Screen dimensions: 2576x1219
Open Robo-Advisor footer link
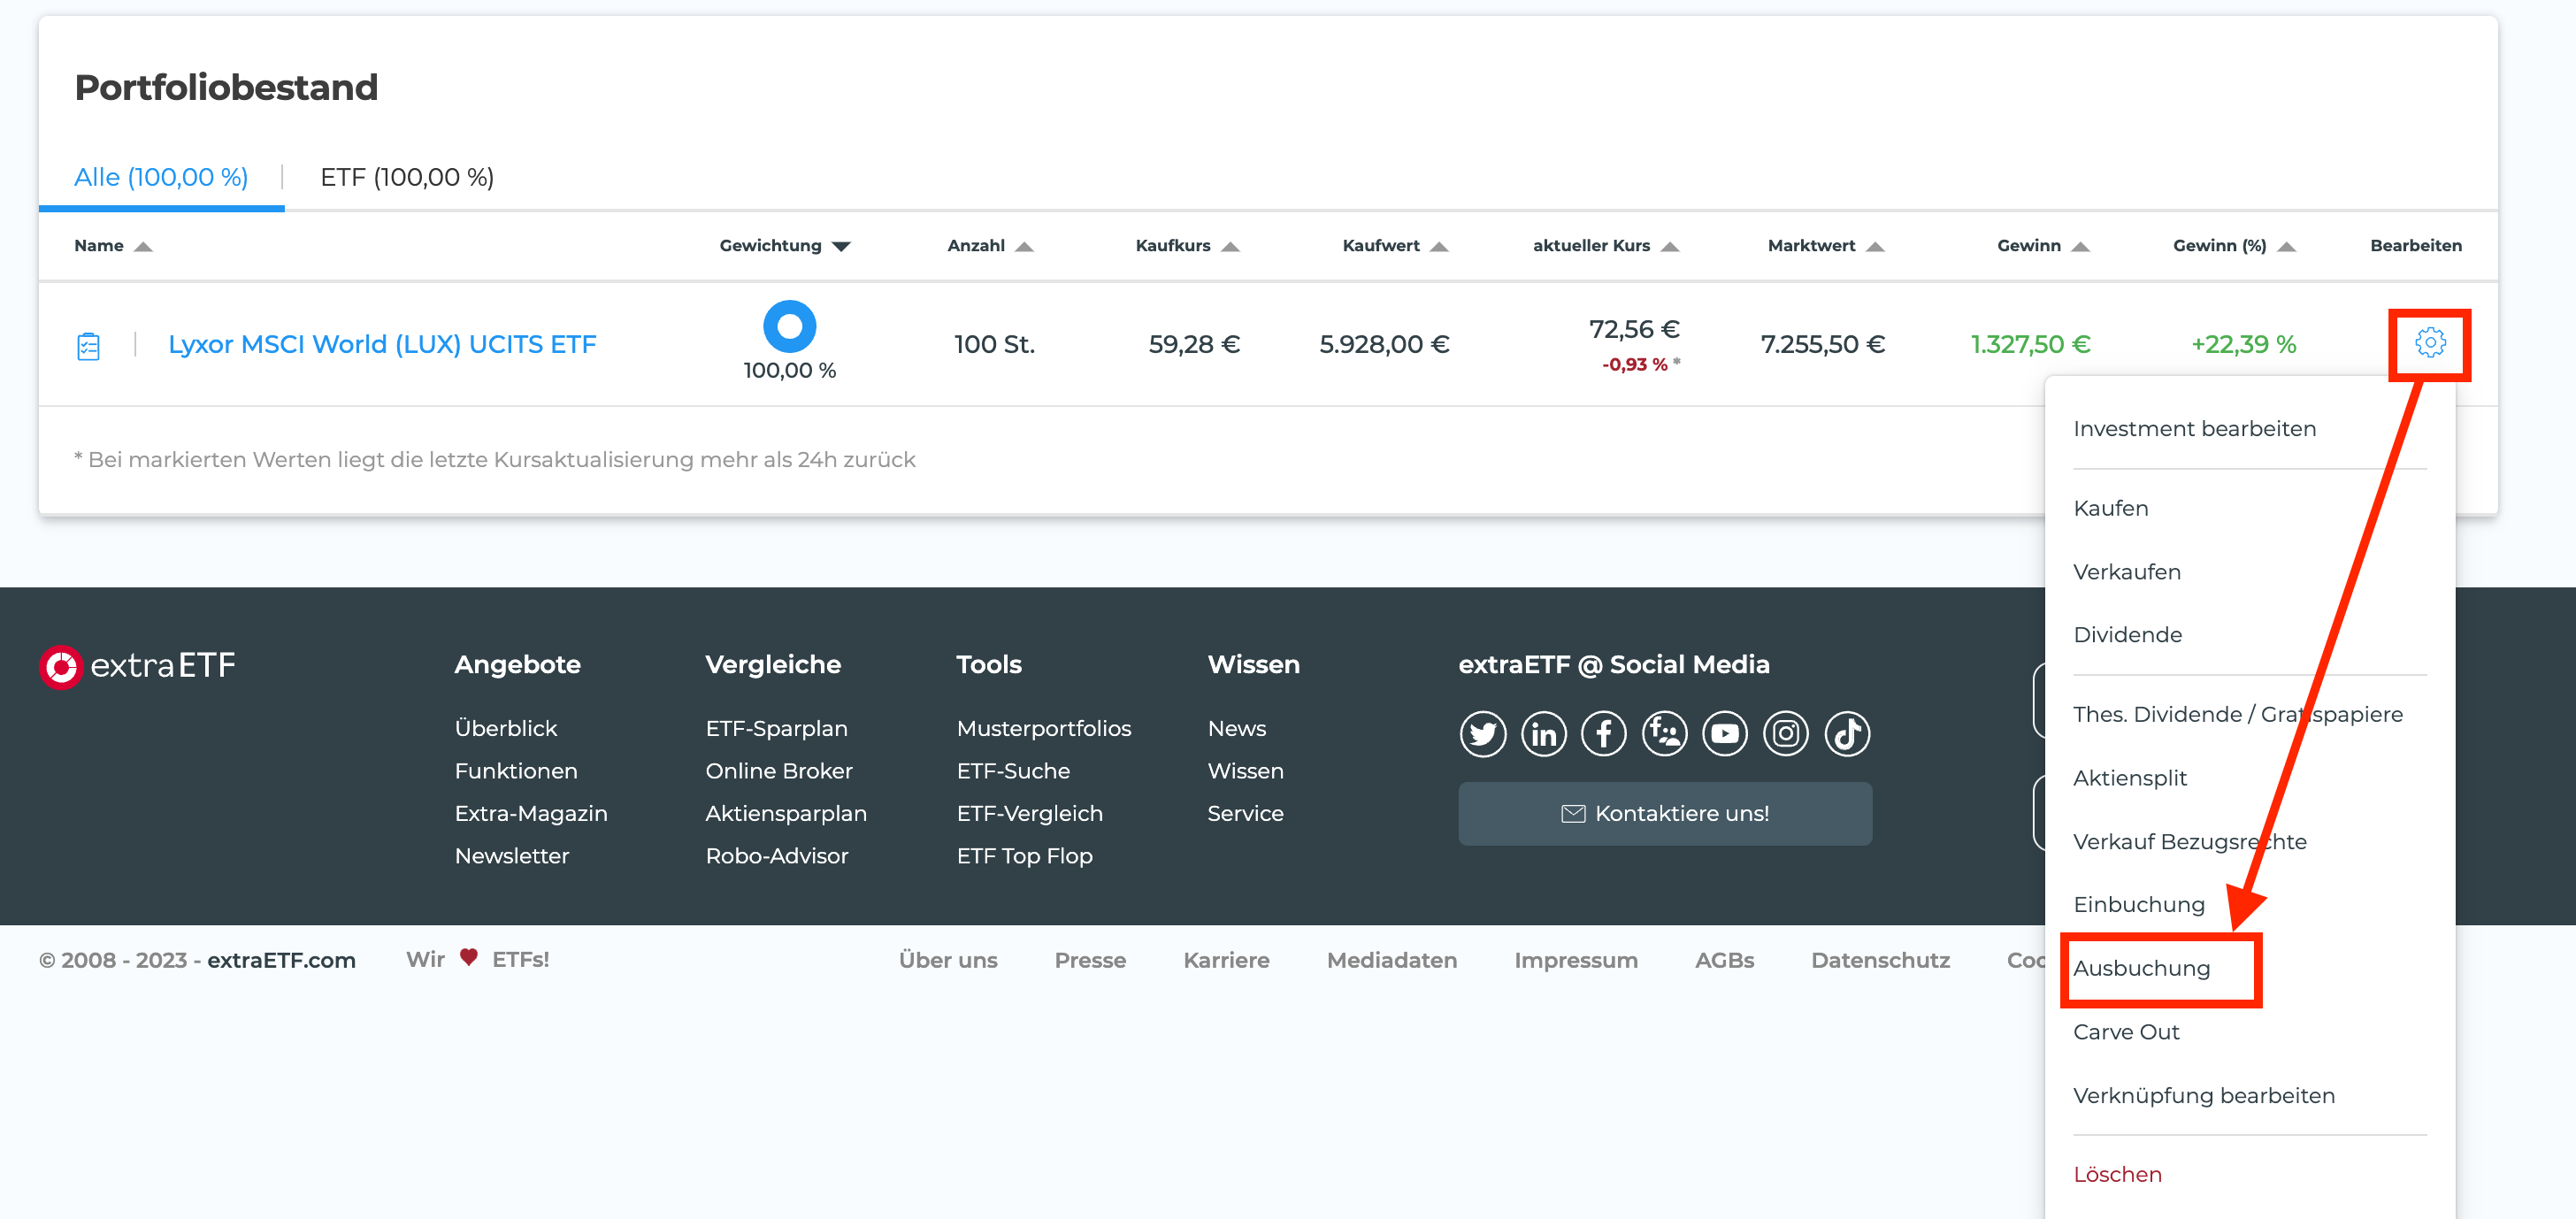[x=776, y=856]
